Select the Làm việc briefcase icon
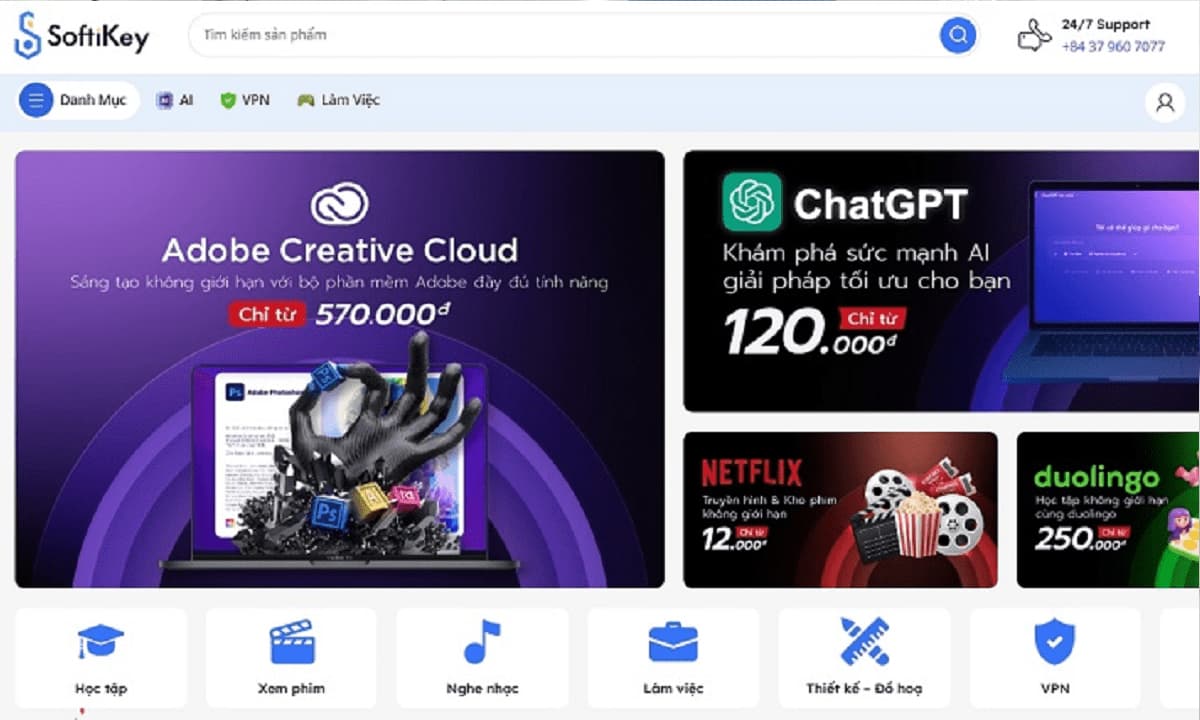 click(x=673, y=642)
